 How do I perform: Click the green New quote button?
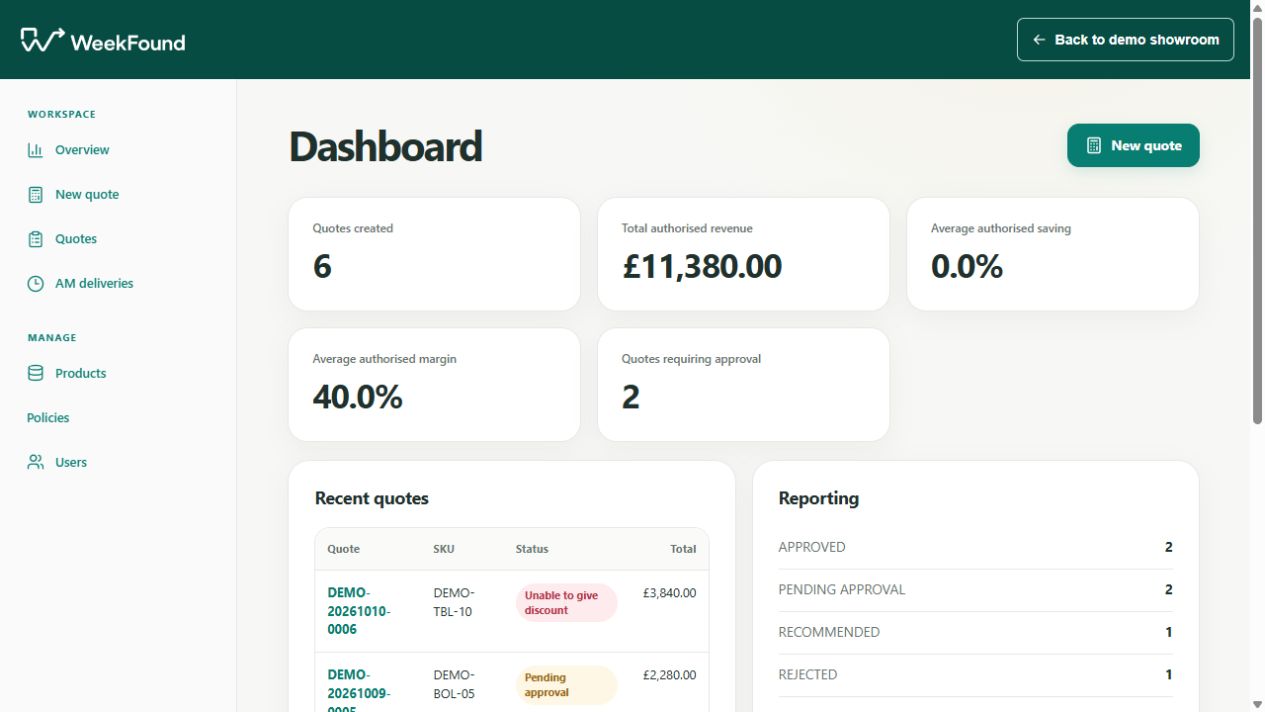click(1133, 146)
